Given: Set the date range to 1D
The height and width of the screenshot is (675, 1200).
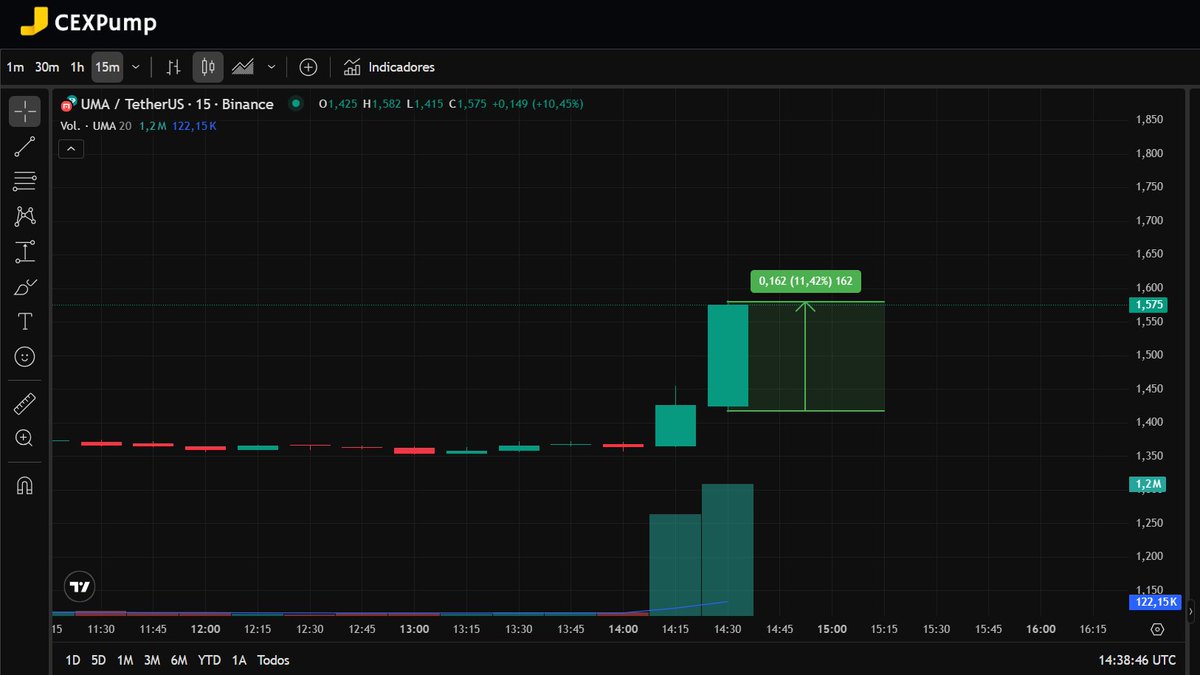Looking at the screenshot, I should click(73, 660).
